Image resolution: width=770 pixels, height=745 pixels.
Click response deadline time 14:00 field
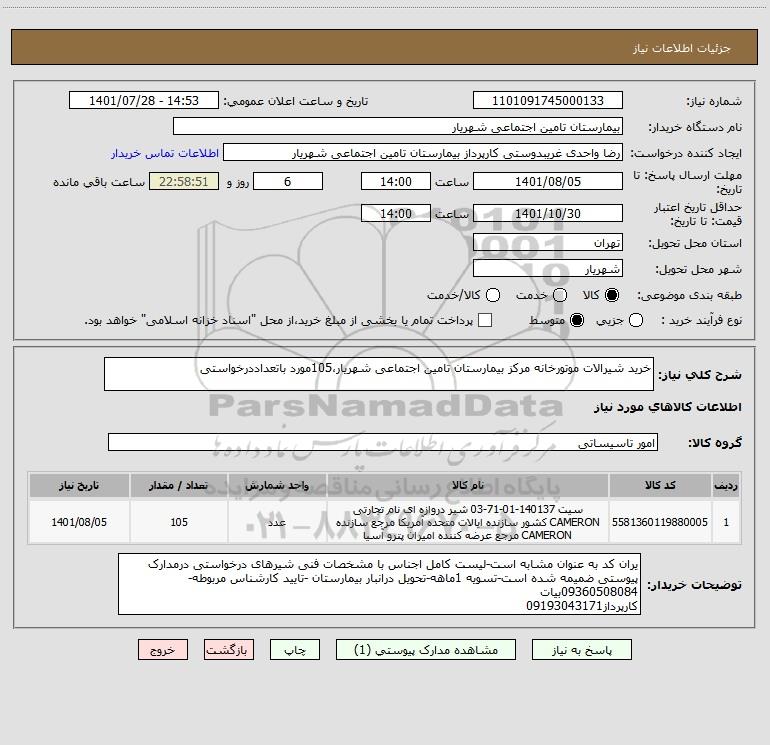[396, 181]
